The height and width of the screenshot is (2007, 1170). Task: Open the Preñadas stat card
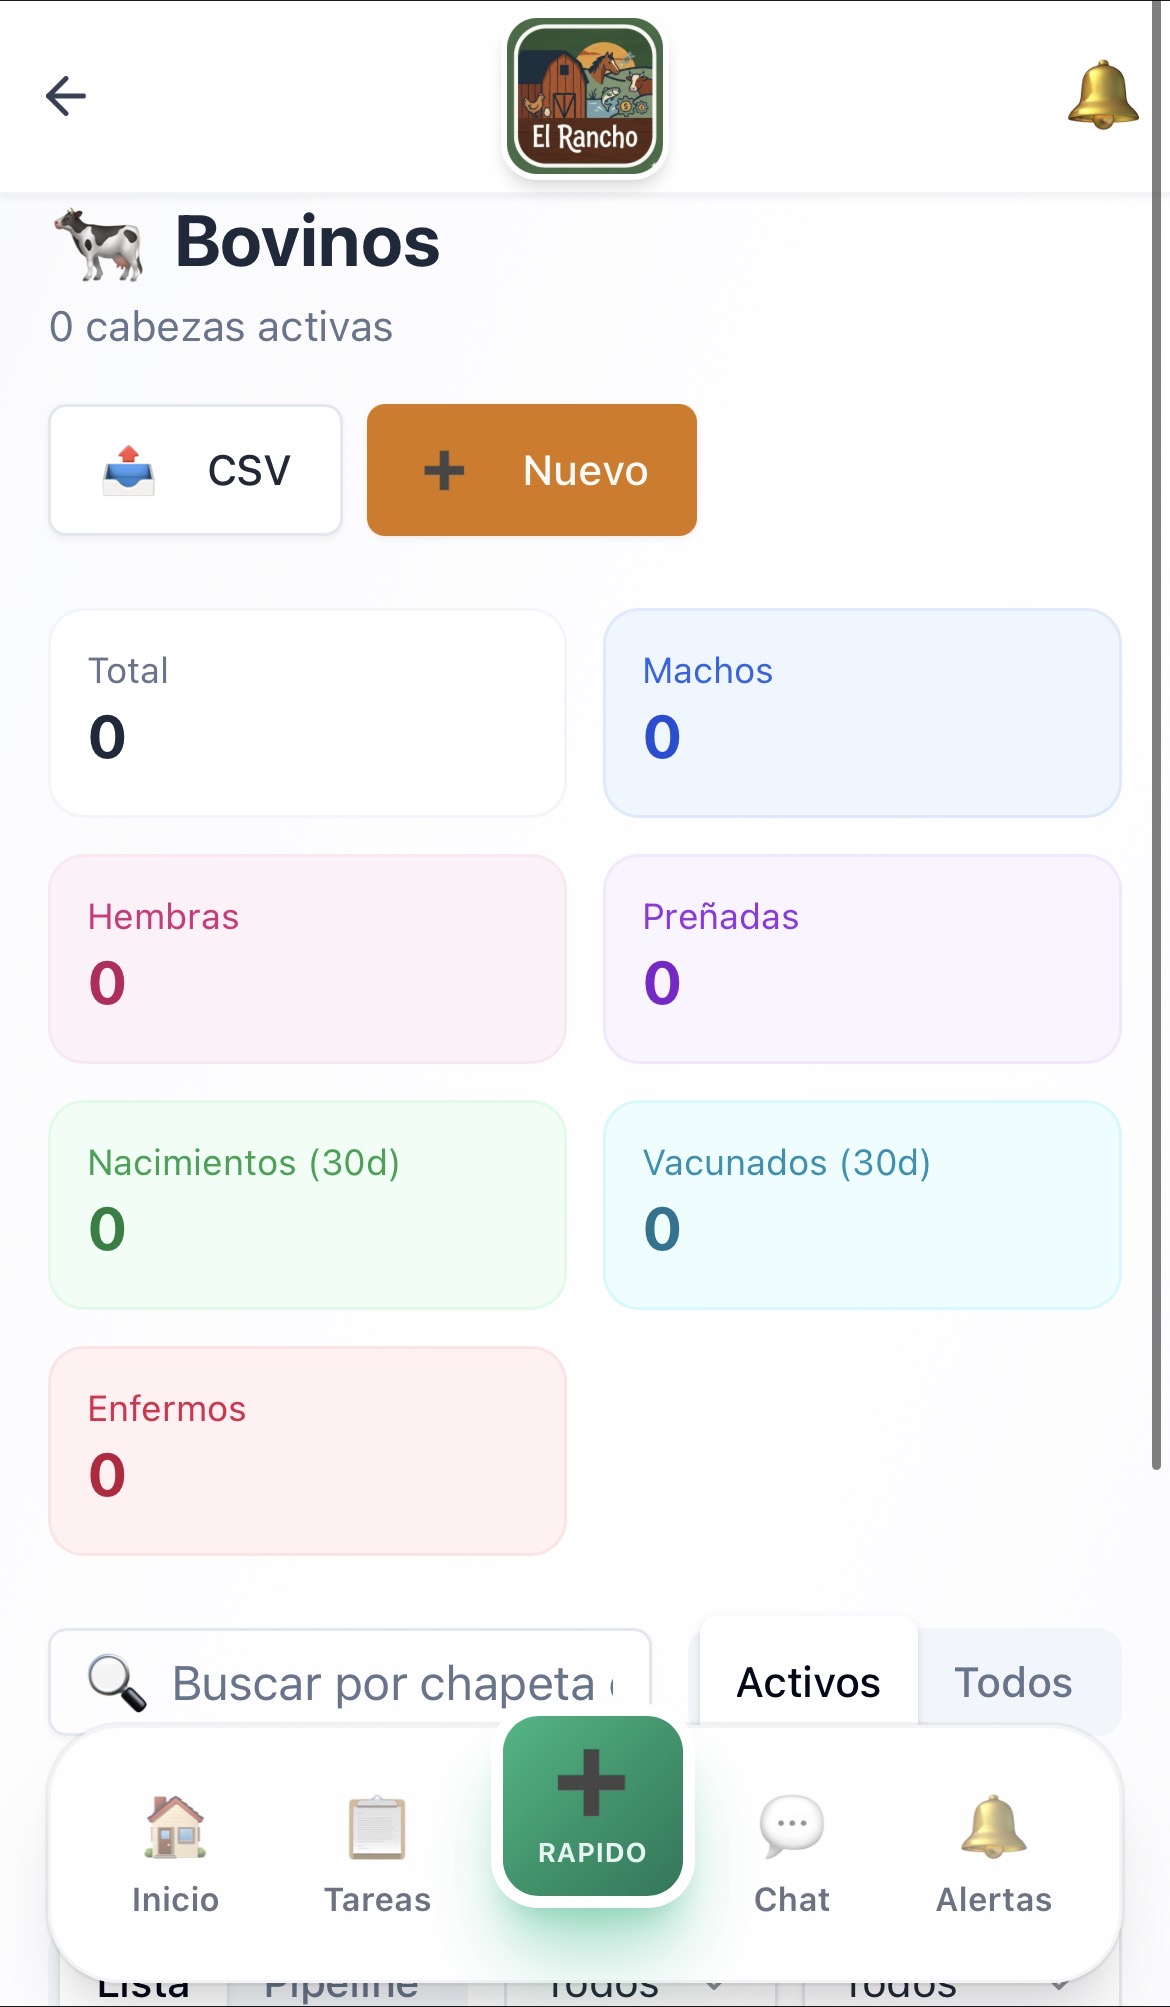click(862, 959)
